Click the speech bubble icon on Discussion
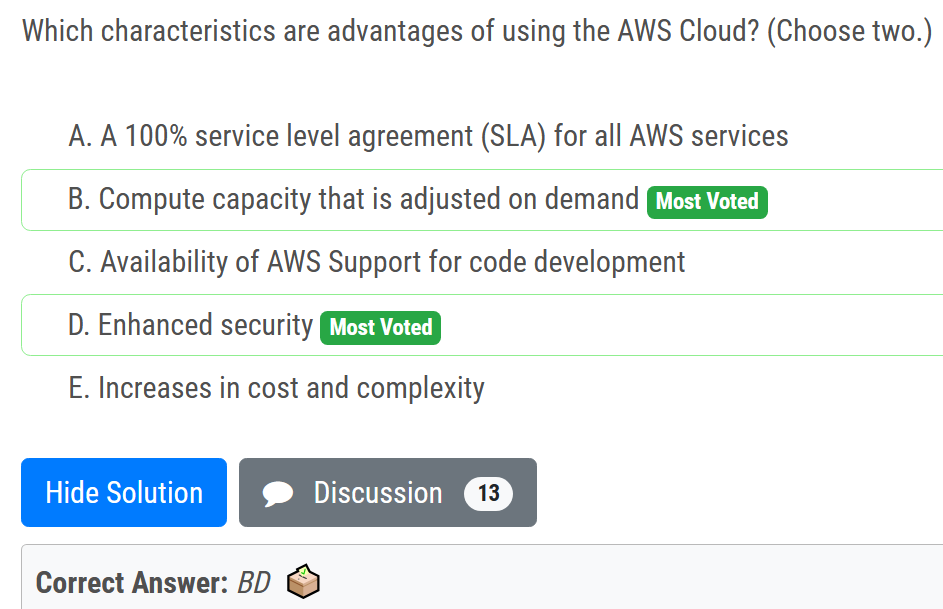943x609 pixels. point(278,493)
